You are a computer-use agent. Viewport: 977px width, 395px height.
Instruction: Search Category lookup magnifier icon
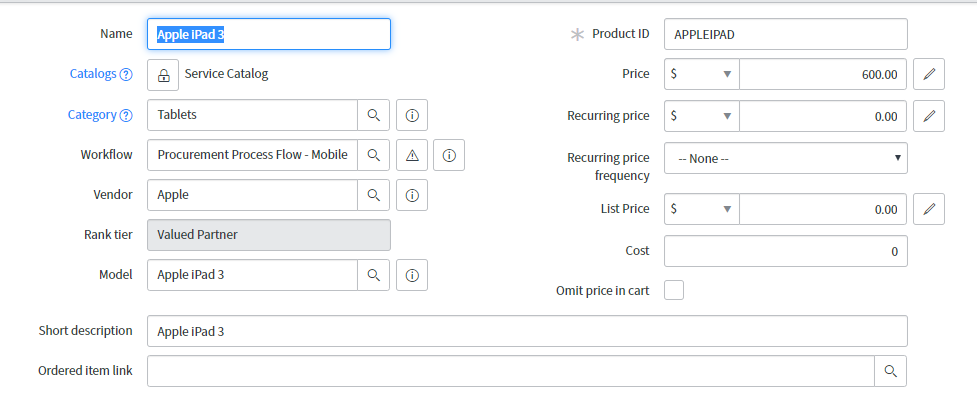pos(373,115)
